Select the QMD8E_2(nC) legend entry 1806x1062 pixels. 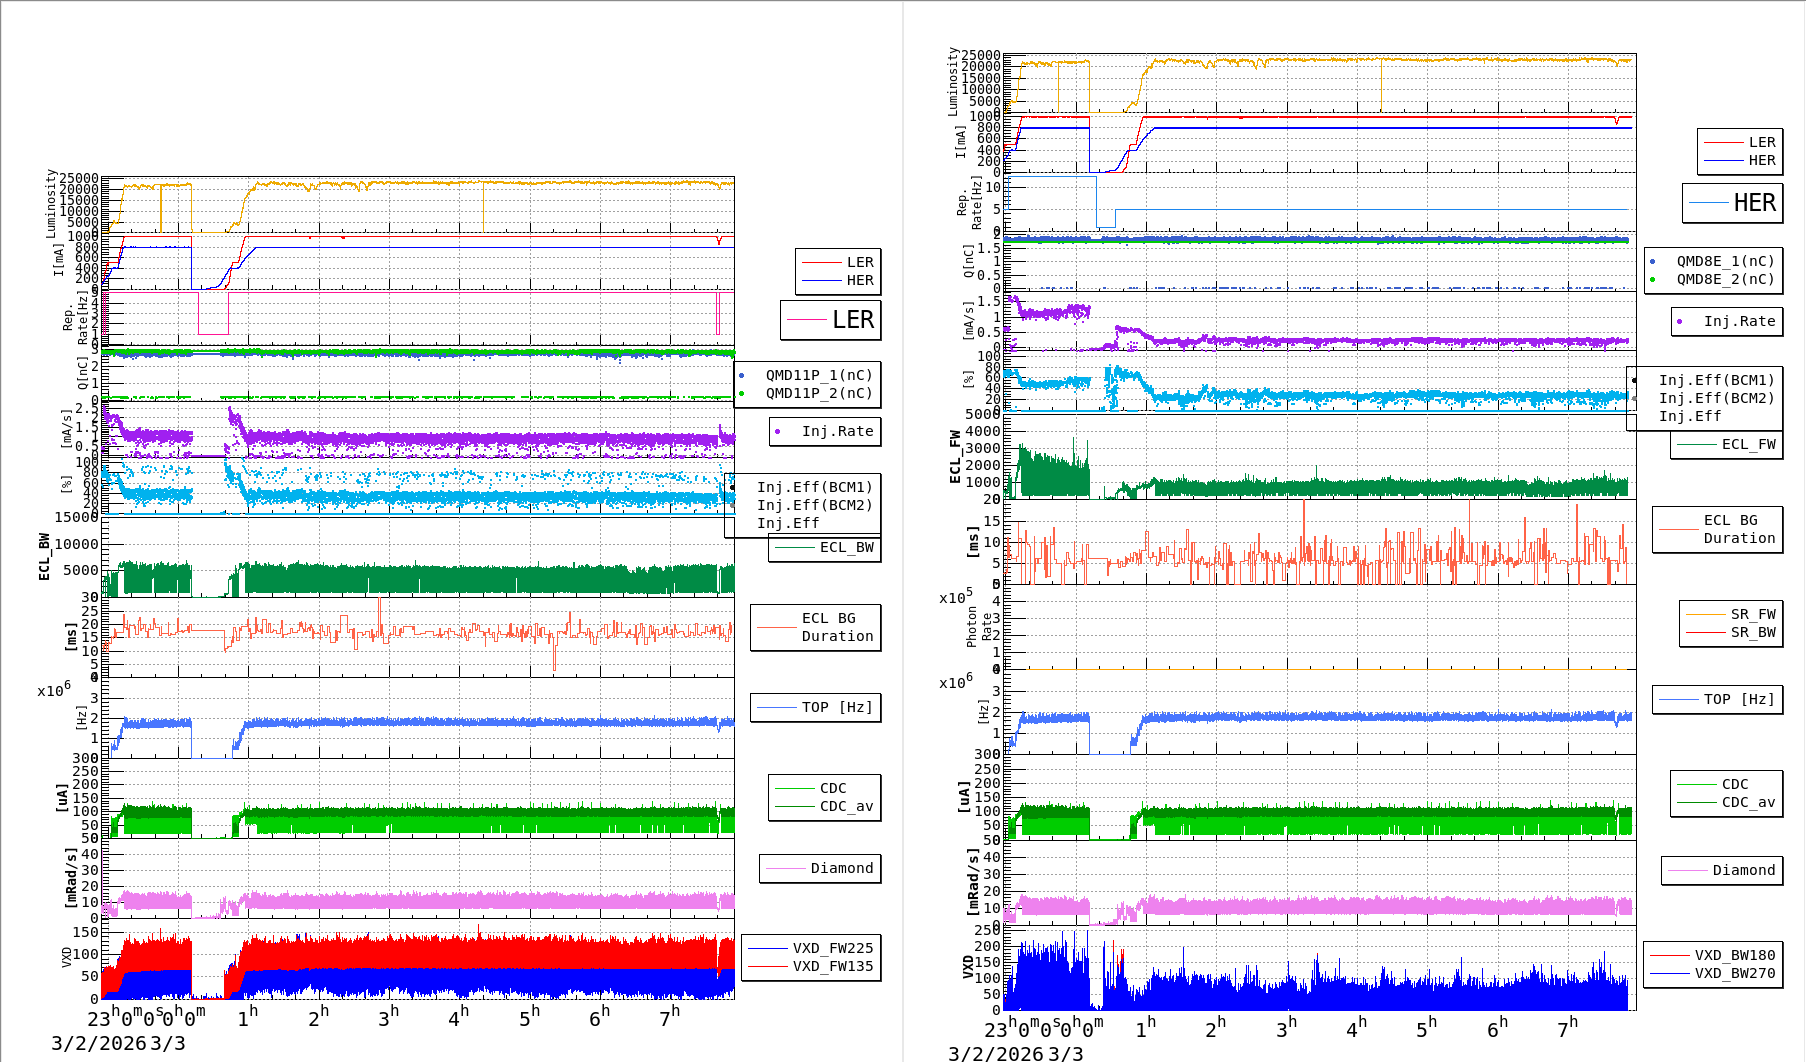1724,279
